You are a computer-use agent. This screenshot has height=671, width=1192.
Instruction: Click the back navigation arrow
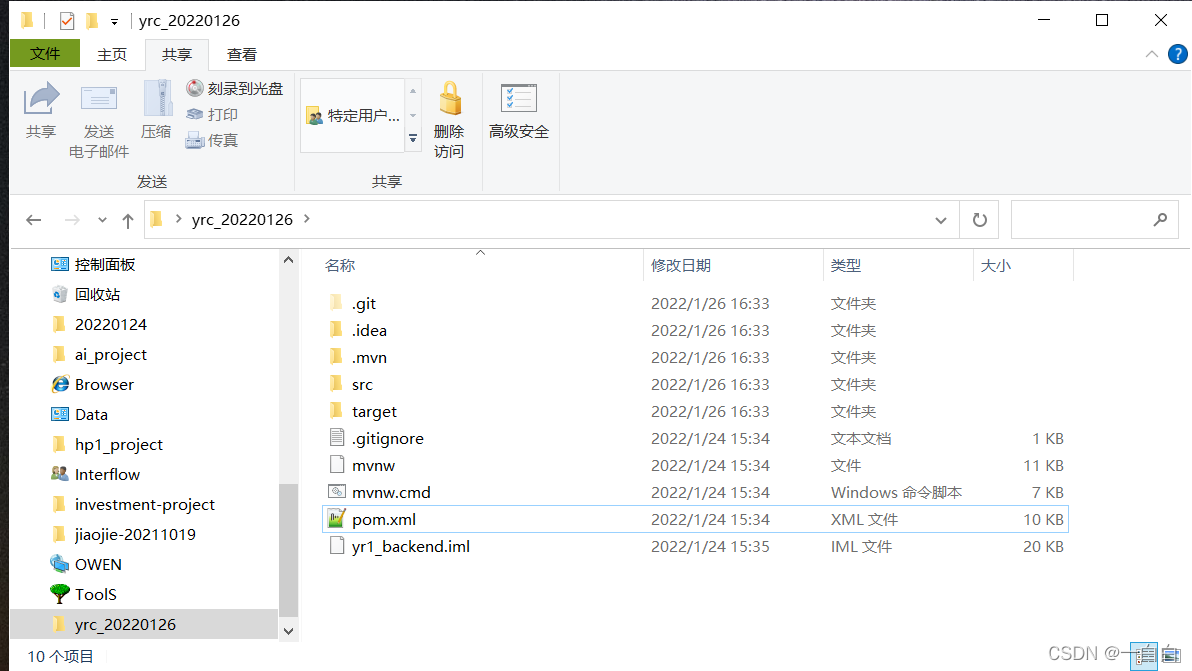point(33,219)
